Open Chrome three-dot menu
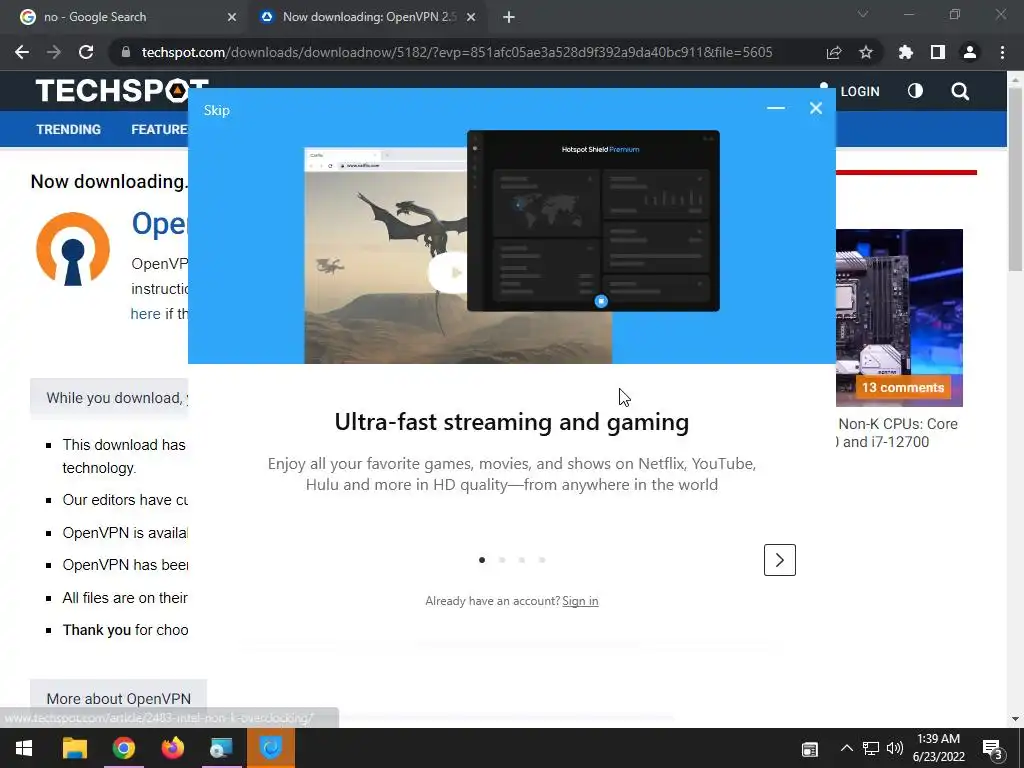The height and width of the screenshot is (768, 1024). (x=1002, y=52)
